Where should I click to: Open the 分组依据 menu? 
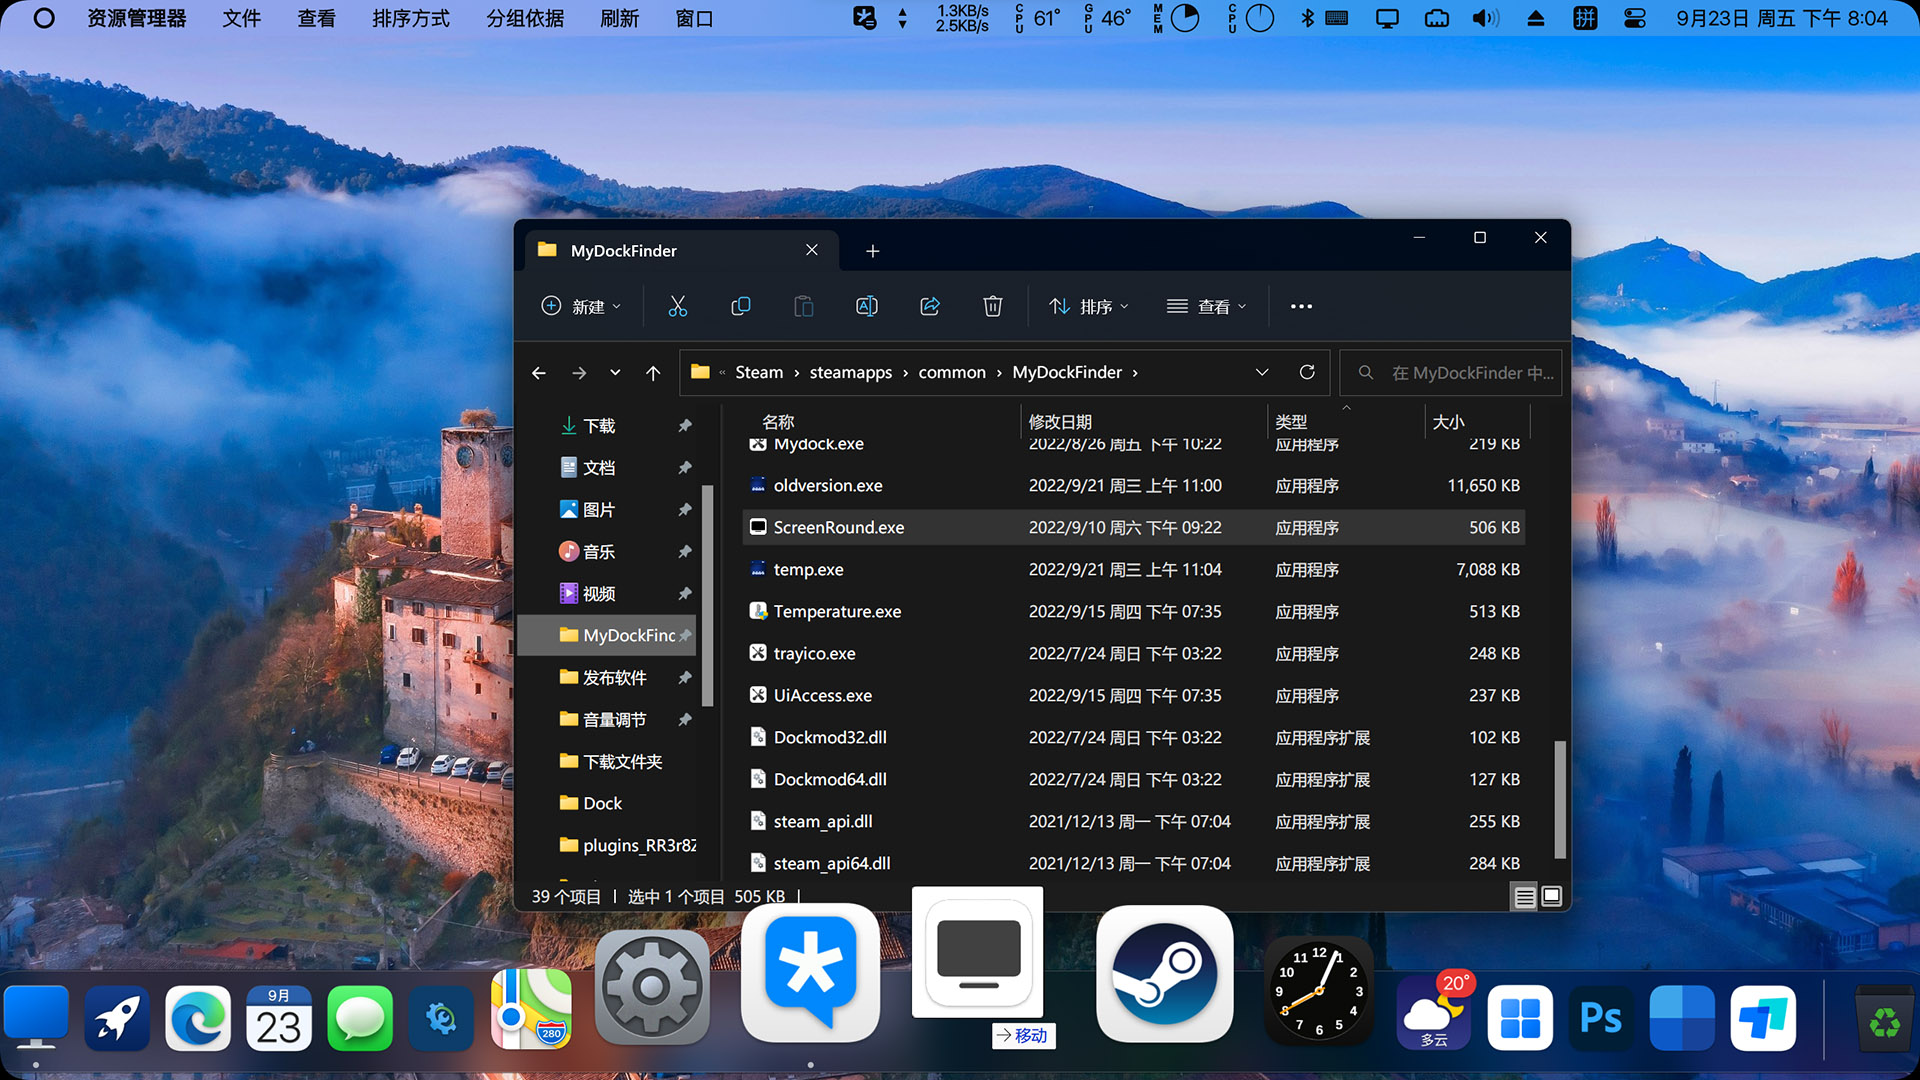[x=525, y=18]
